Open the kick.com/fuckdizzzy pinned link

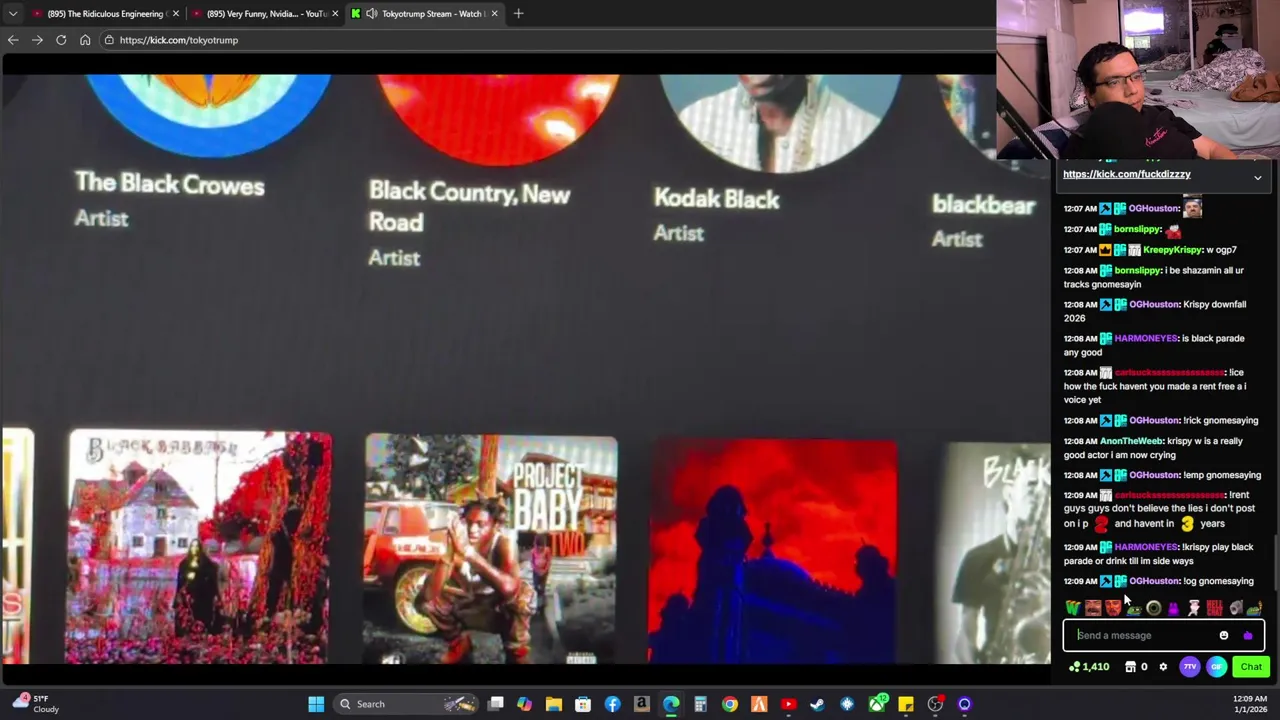tap(1127, 174)
